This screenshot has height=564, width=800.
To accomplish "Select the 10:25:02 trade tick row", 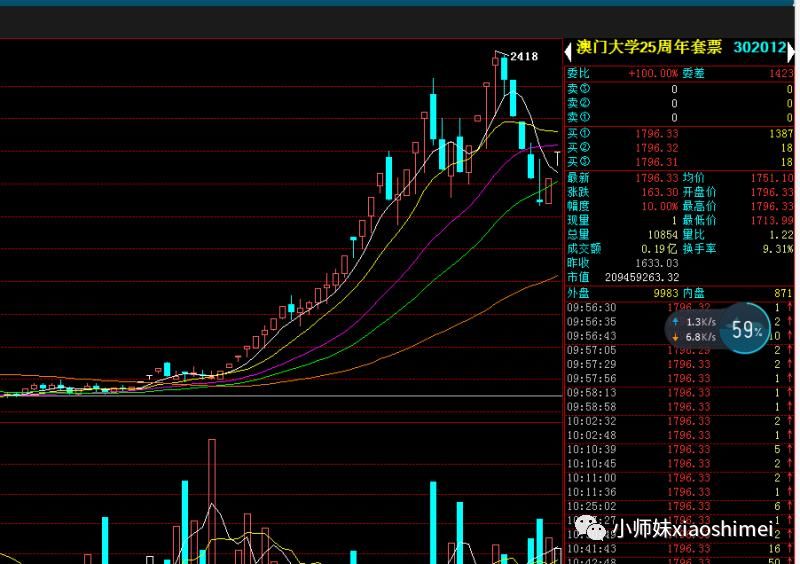I will 680,506.
